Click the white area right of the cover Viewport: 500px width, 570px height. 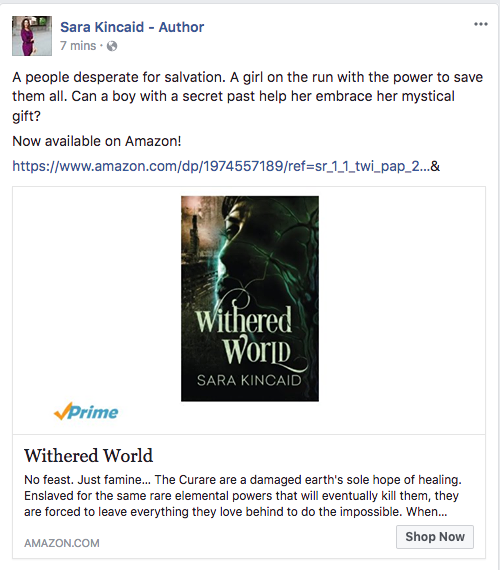coord(402,298)
